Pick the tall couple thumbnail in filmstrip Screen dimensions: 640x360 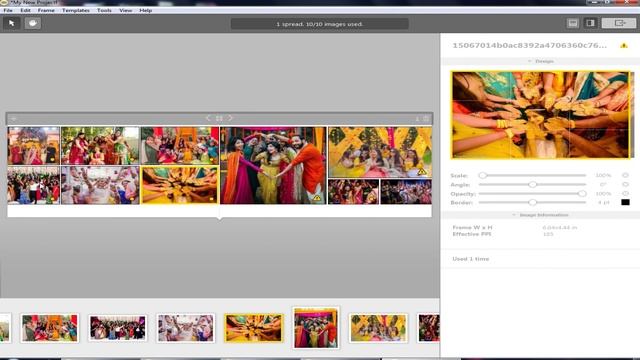point(316,328)
